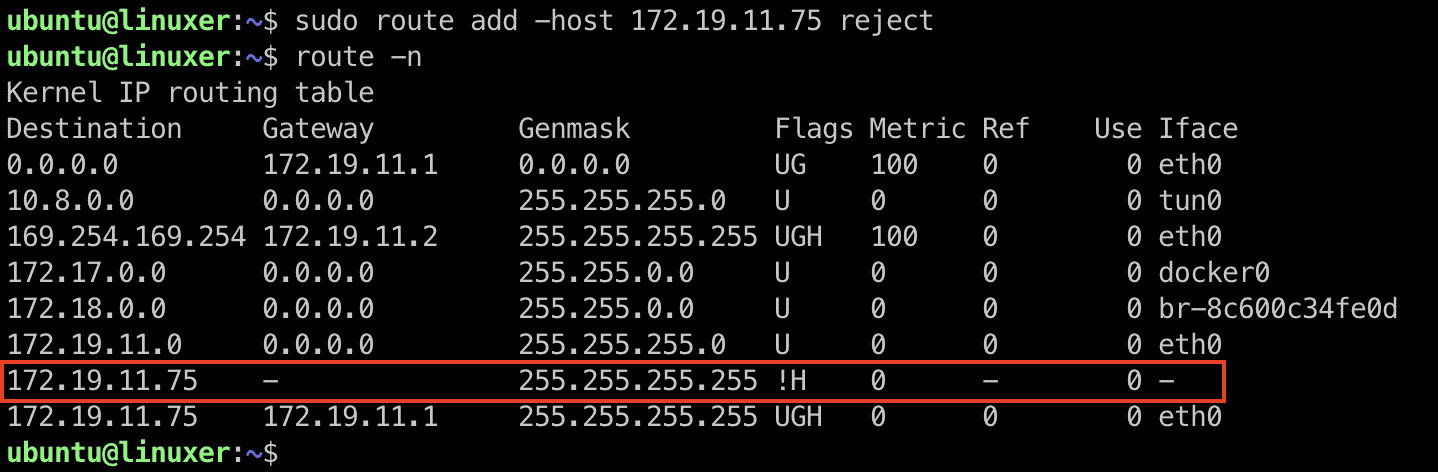Image resolution: width=1438 pixels, height=472 pixels.
Task: Select the 10.8.0.0 destination entry
Action: click(70, 201)
